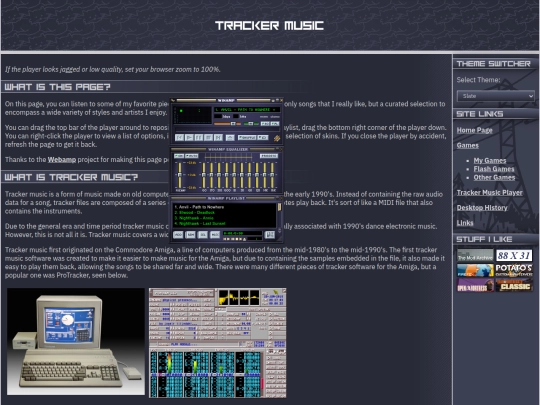
Task: Open the equalizer Presets menu
Action: tap(269, 156)
